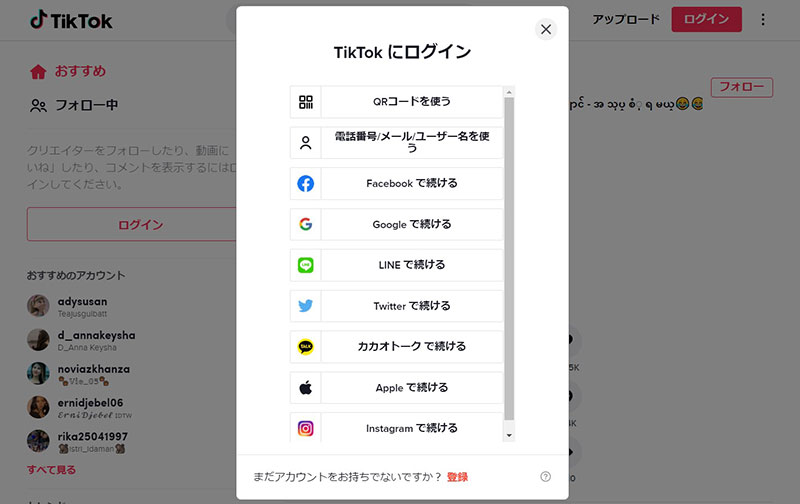This screenshot has height=504, width=800.
Task: Click アップロード in the header
Action: (x=626, y=19)
